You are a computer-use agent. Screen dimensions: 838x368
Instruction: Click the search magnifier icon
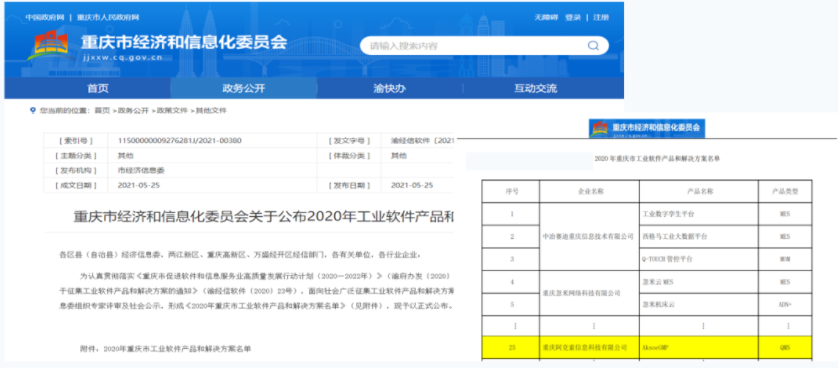click(593, 45)
